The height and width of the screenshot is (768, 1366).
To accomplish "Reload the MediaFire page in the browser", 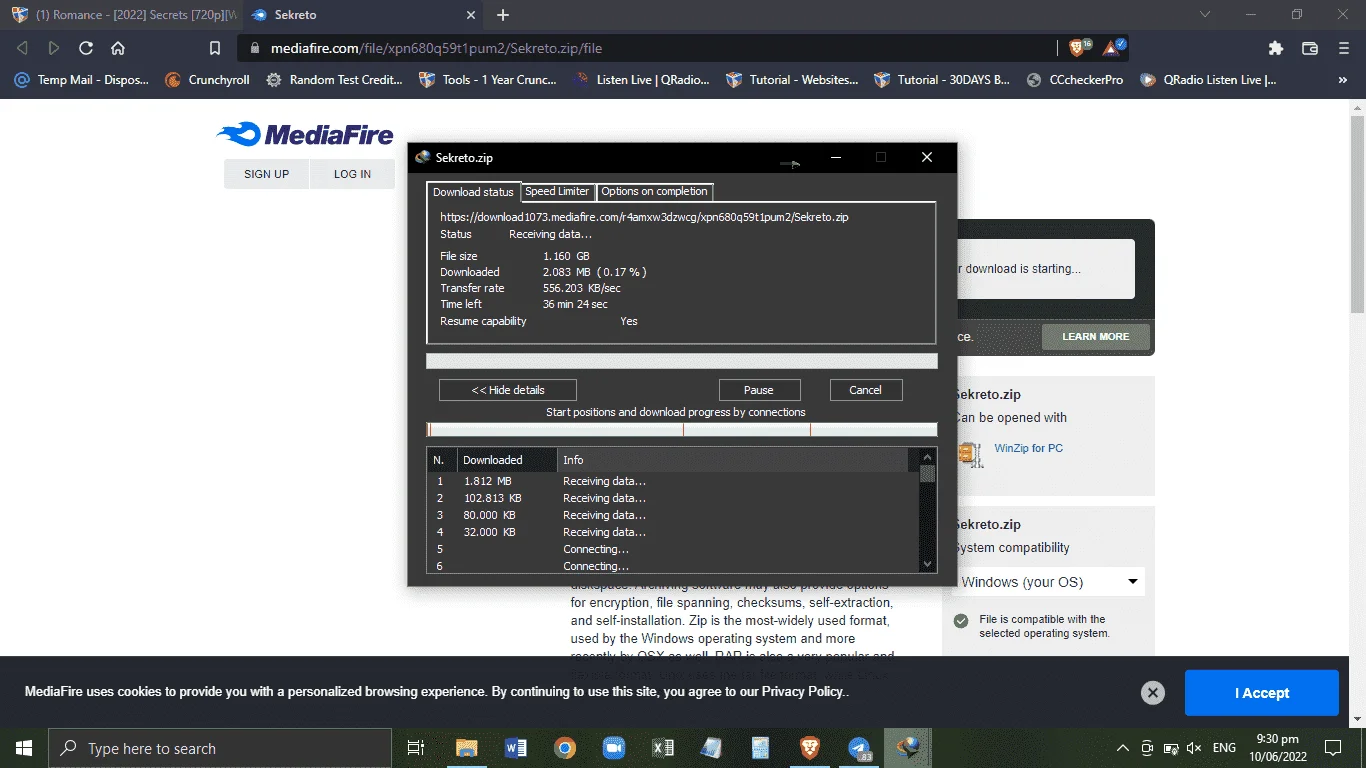I will (x=86, y=48).
